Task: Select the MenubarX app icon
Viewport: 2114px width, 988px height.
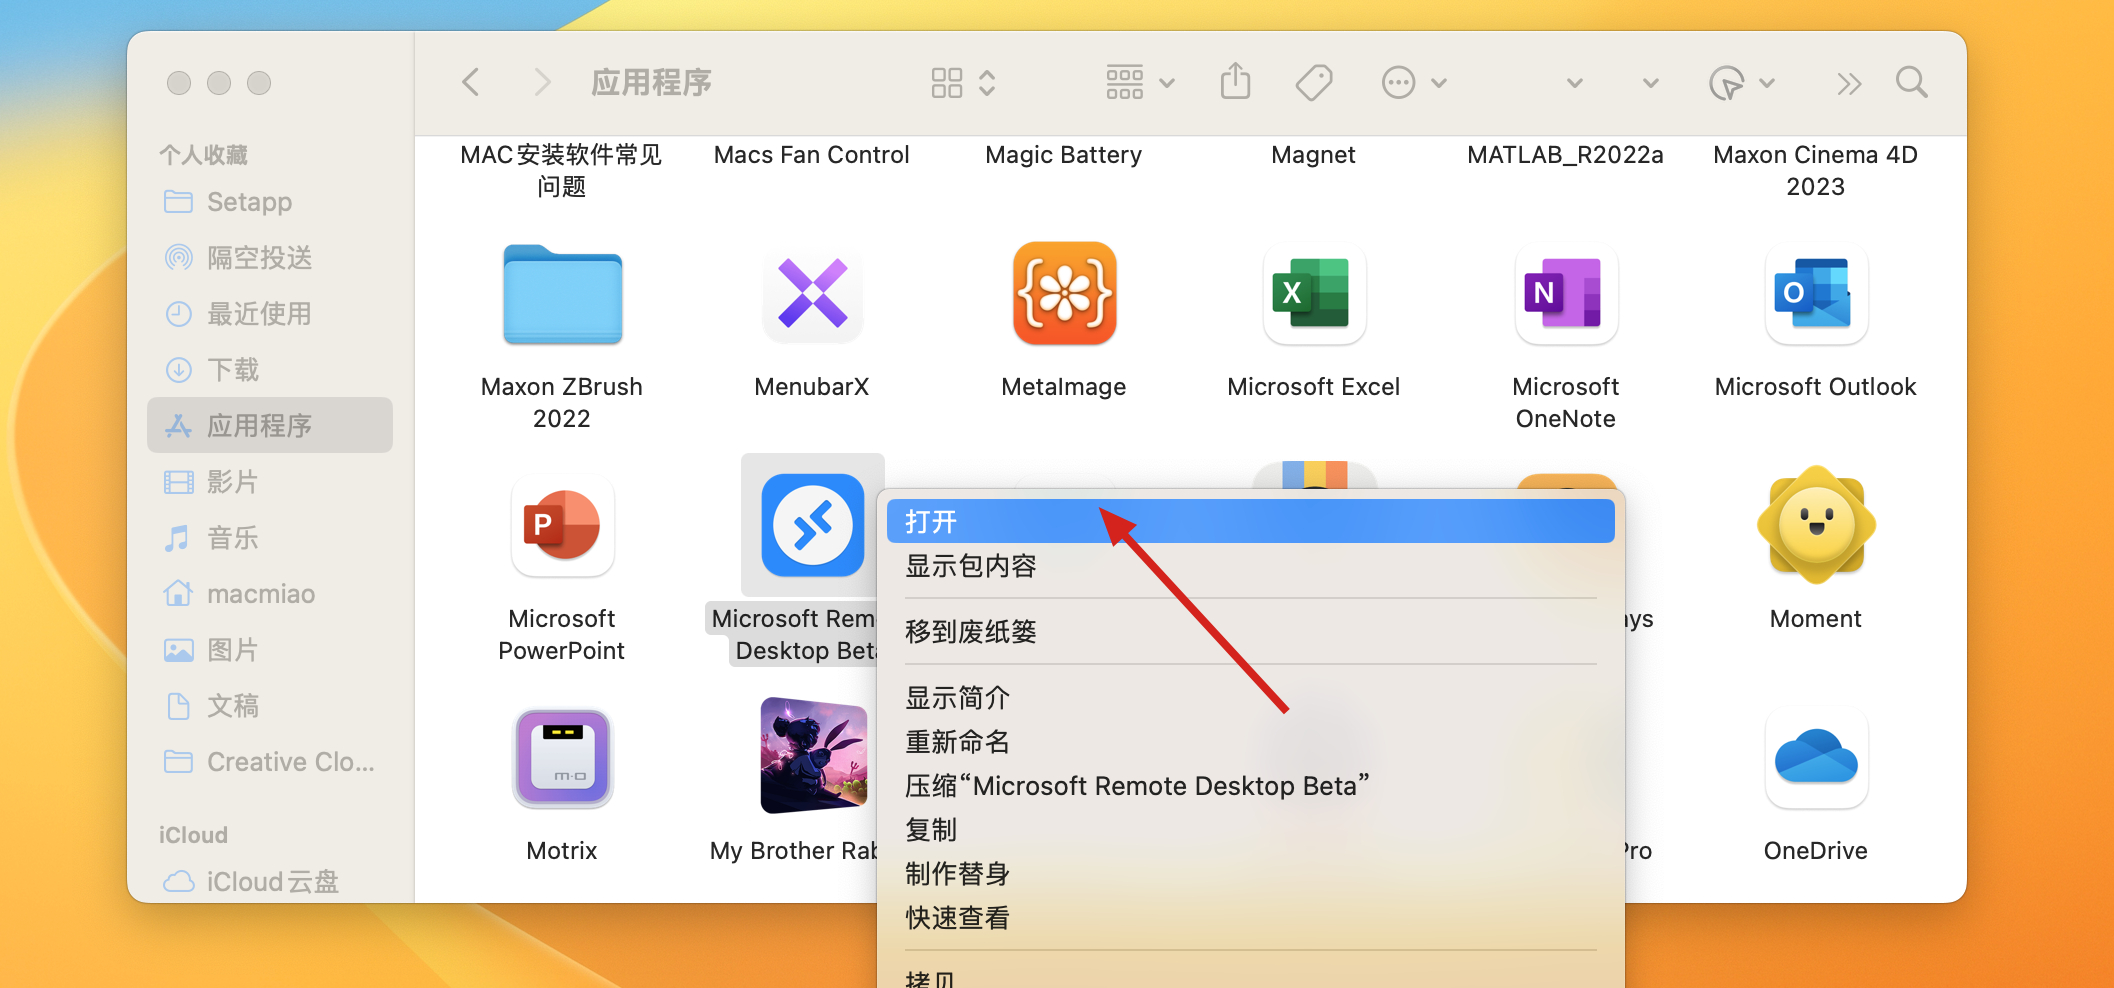Action: pyautogui.click(x=812, y=294)
